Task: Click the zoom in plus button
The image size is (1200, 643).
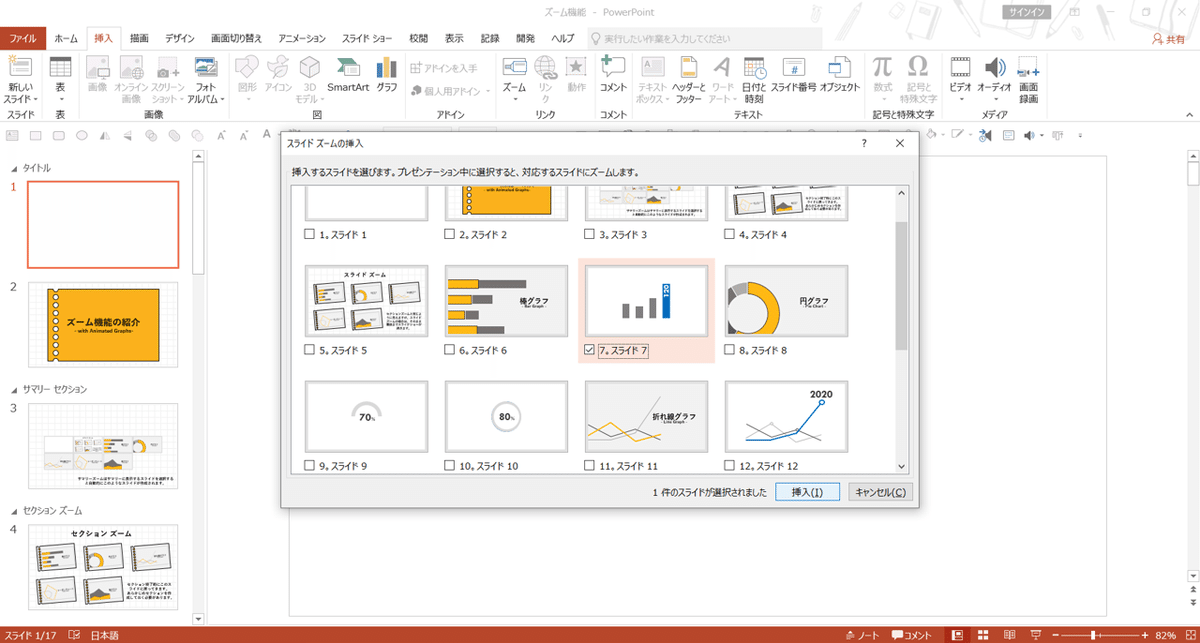Action: click(1143, 635)
